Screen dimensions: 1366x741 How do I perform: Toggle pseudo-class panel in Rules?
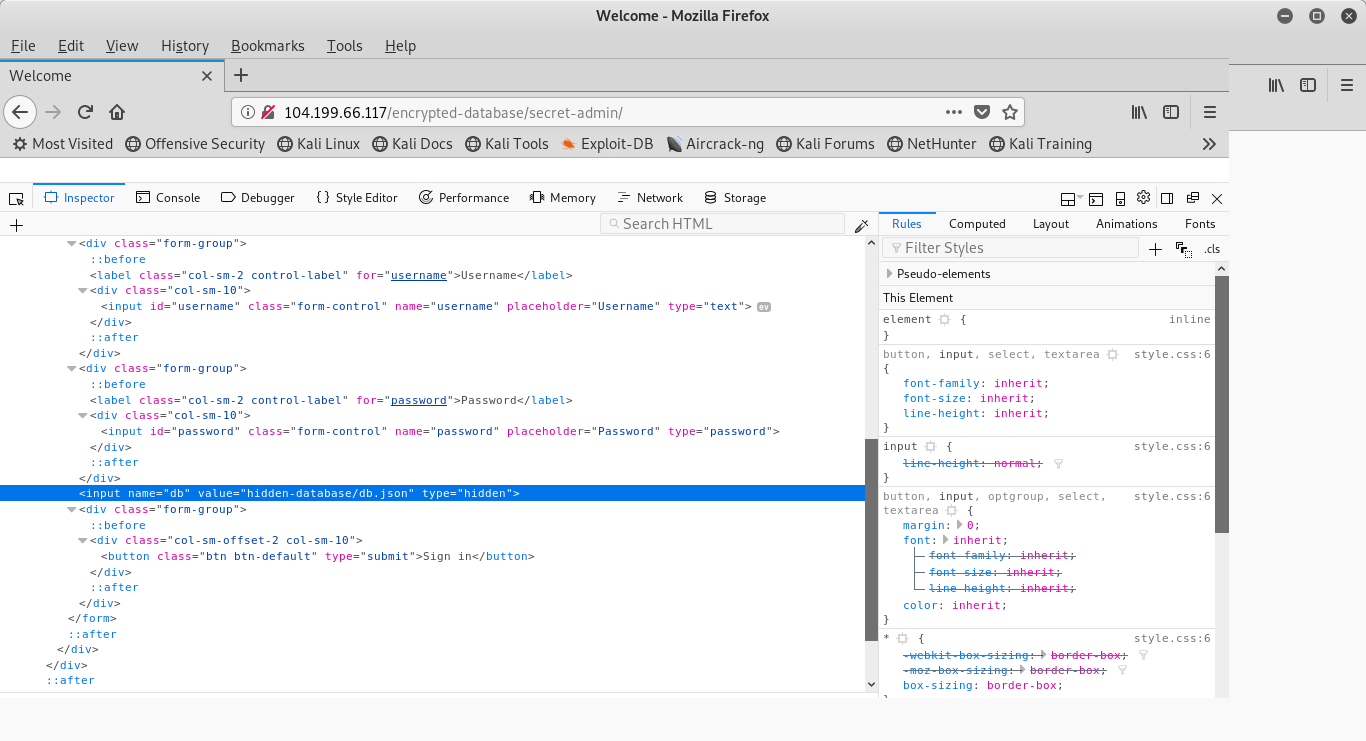1184,249
